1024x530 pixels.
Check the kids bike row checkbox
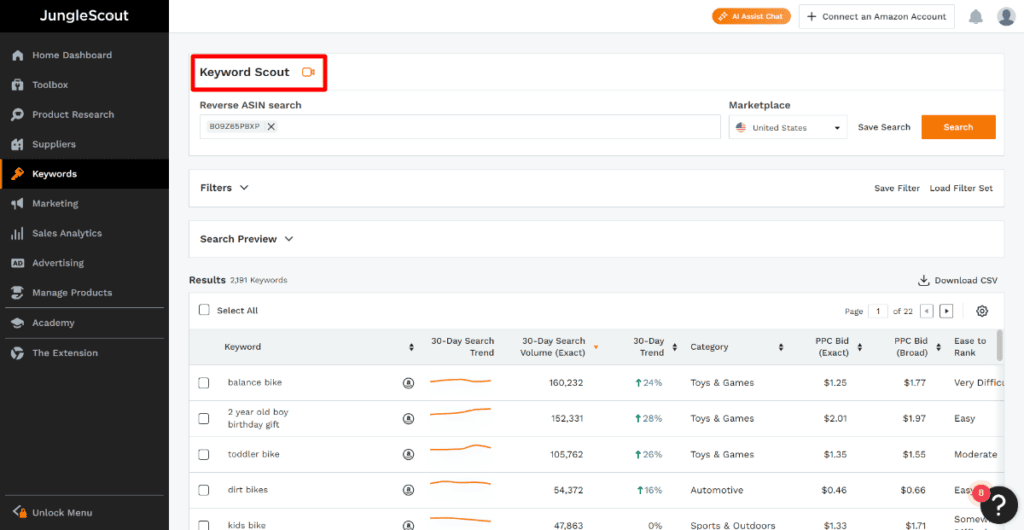click(x=204, y=525)
